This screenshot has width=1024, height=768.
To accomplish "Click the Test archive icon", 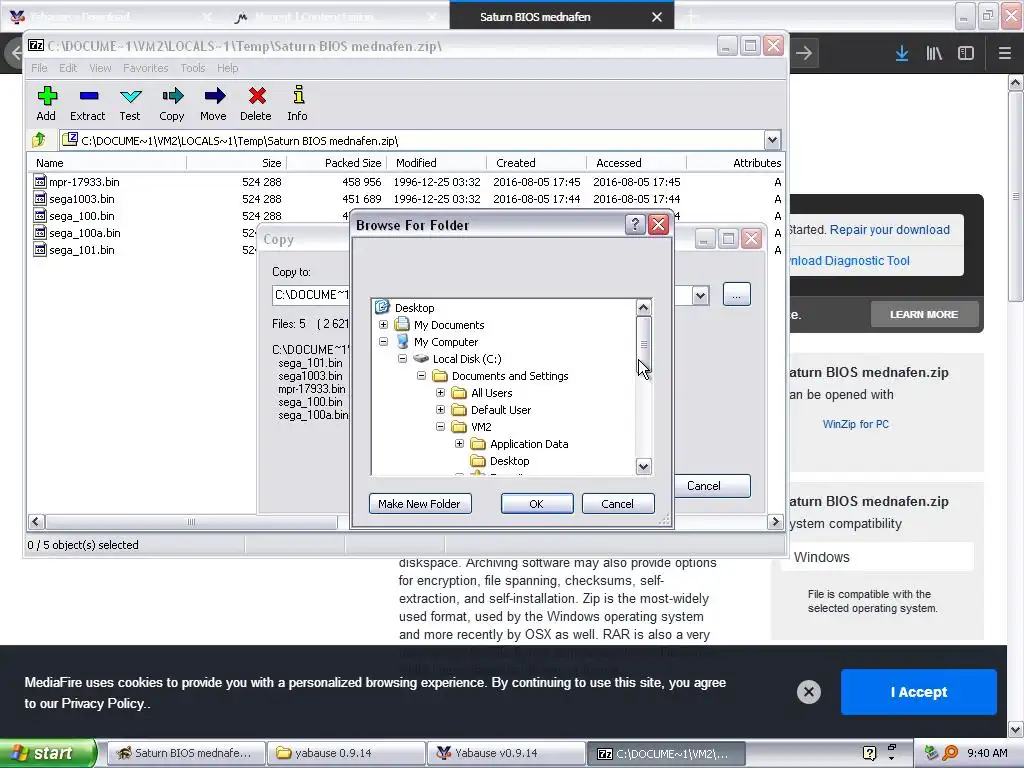I will click(130, 96).
